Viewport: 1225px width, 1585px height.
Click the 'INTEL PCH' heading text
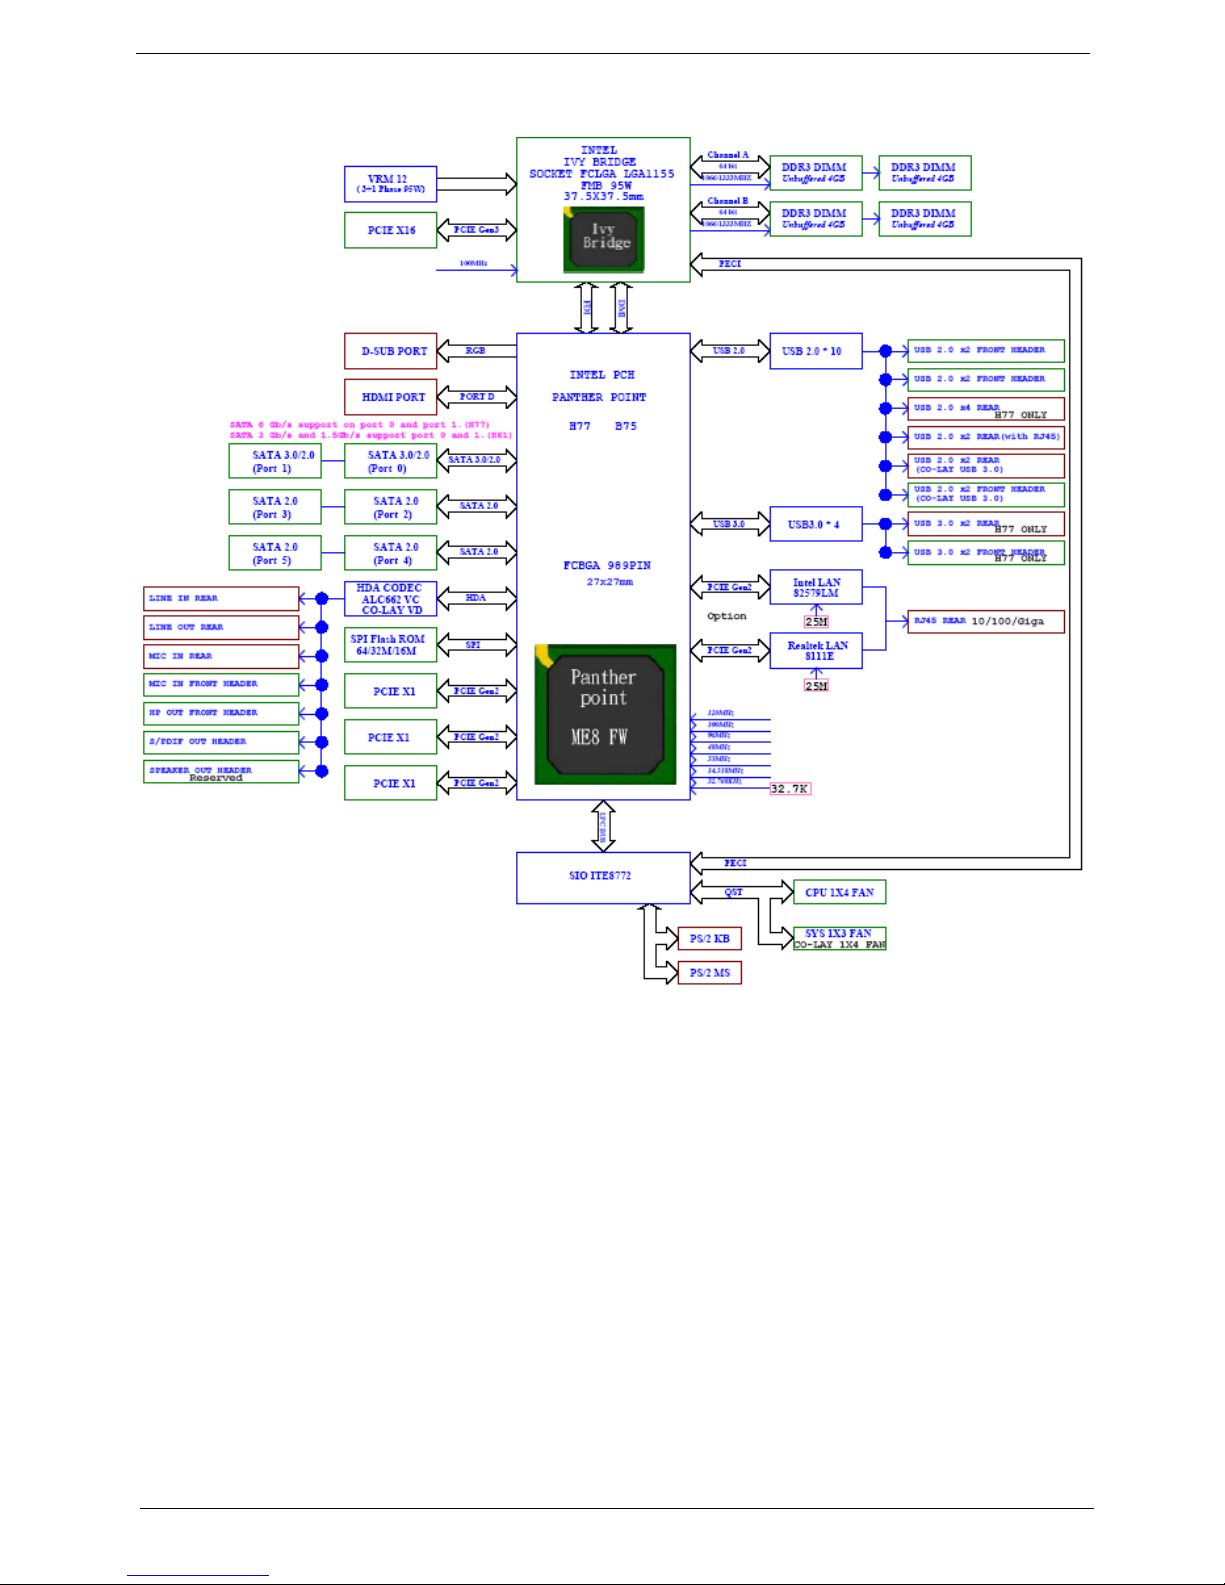click(x=602, y=375)
